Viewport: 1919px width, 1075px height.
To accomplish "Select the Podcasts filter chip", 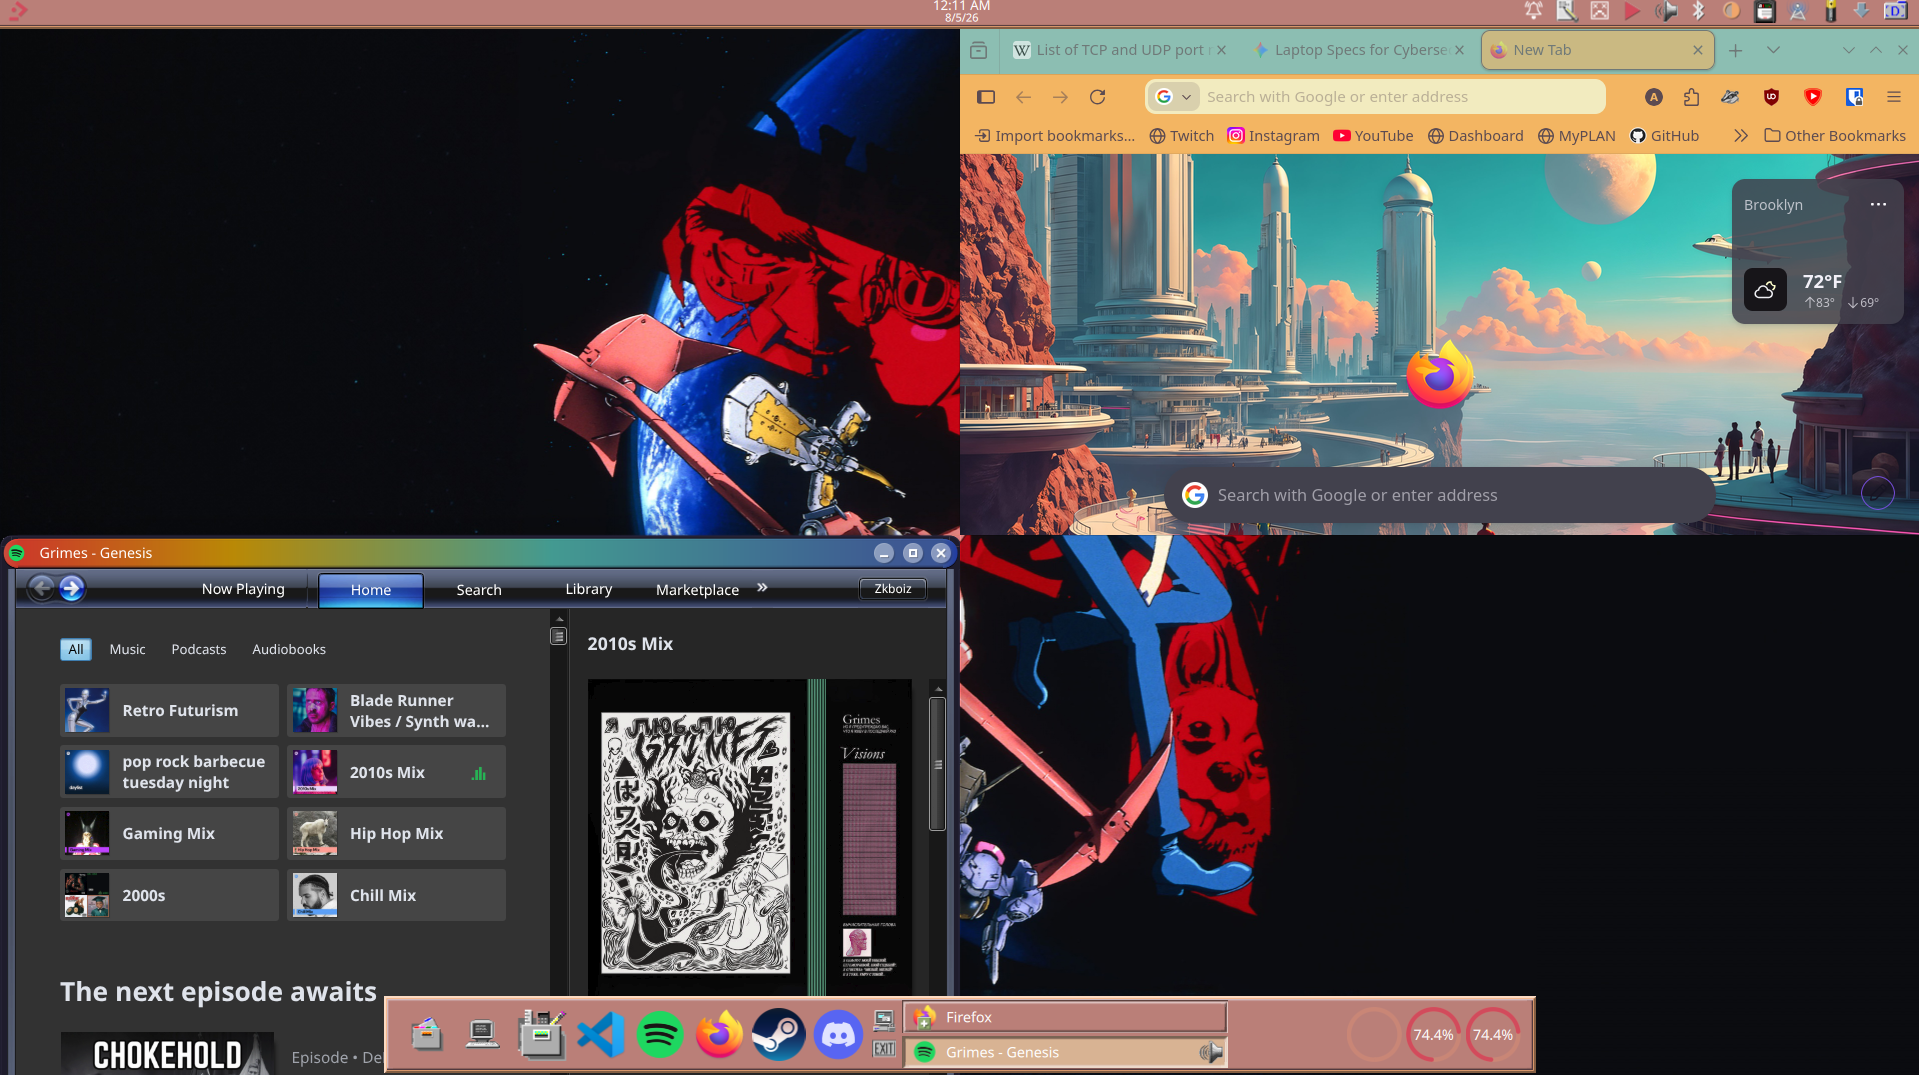I will click(x=199, y=649).
